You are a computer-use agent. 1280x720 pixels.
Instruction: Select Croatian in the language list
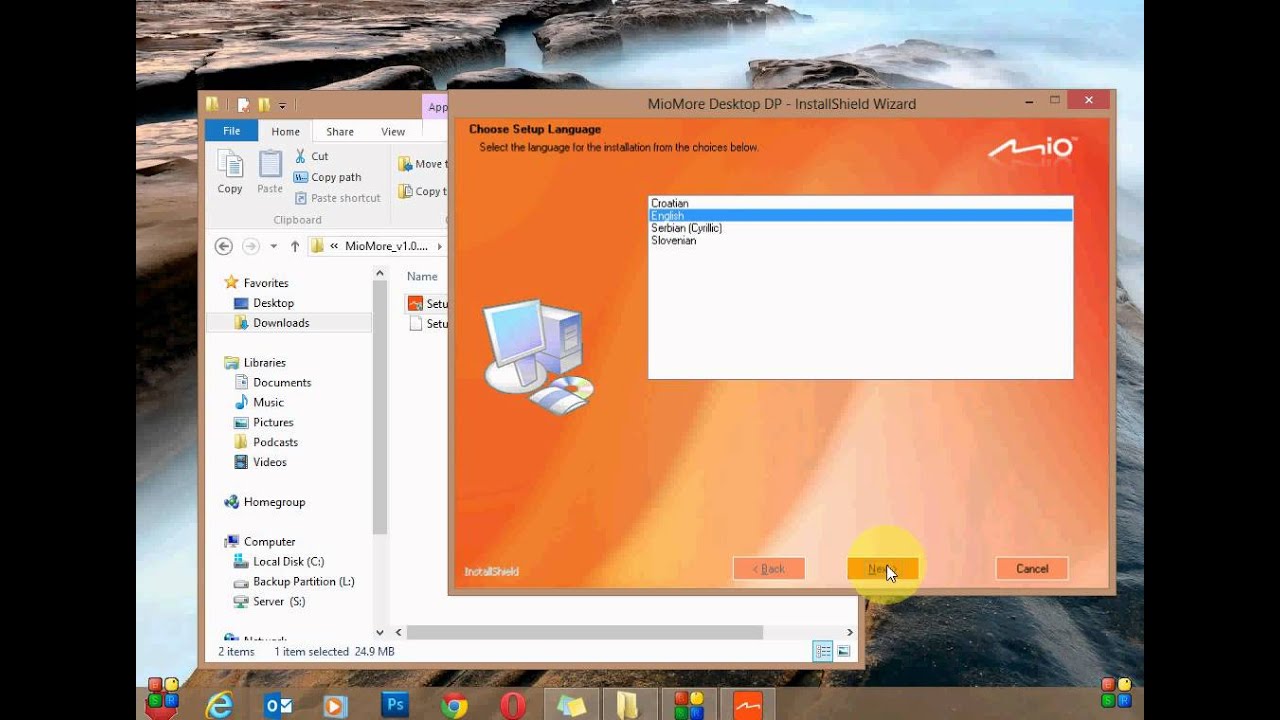point(860,203)
